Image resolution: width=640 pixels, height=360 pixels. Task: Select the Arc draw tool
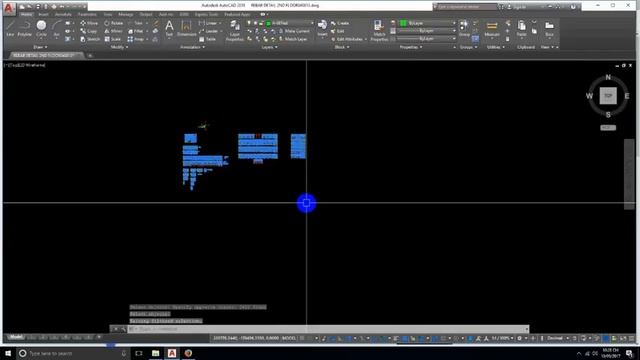[56, 28]
